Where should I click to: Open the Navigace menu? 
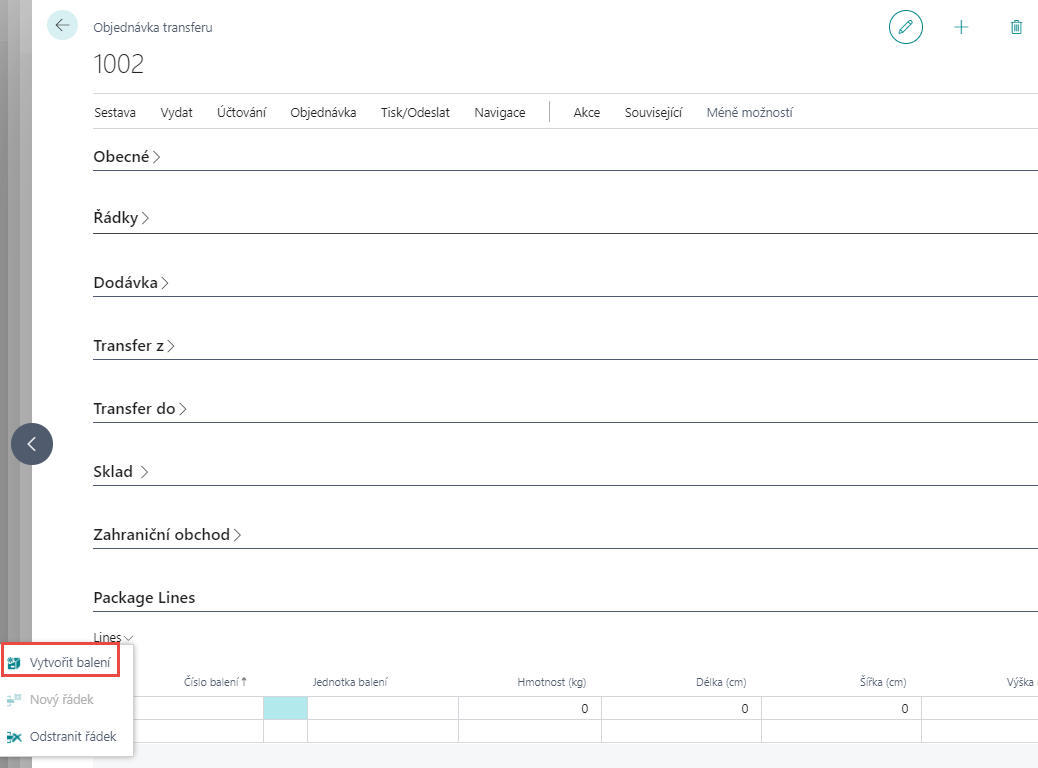[499, 113]
